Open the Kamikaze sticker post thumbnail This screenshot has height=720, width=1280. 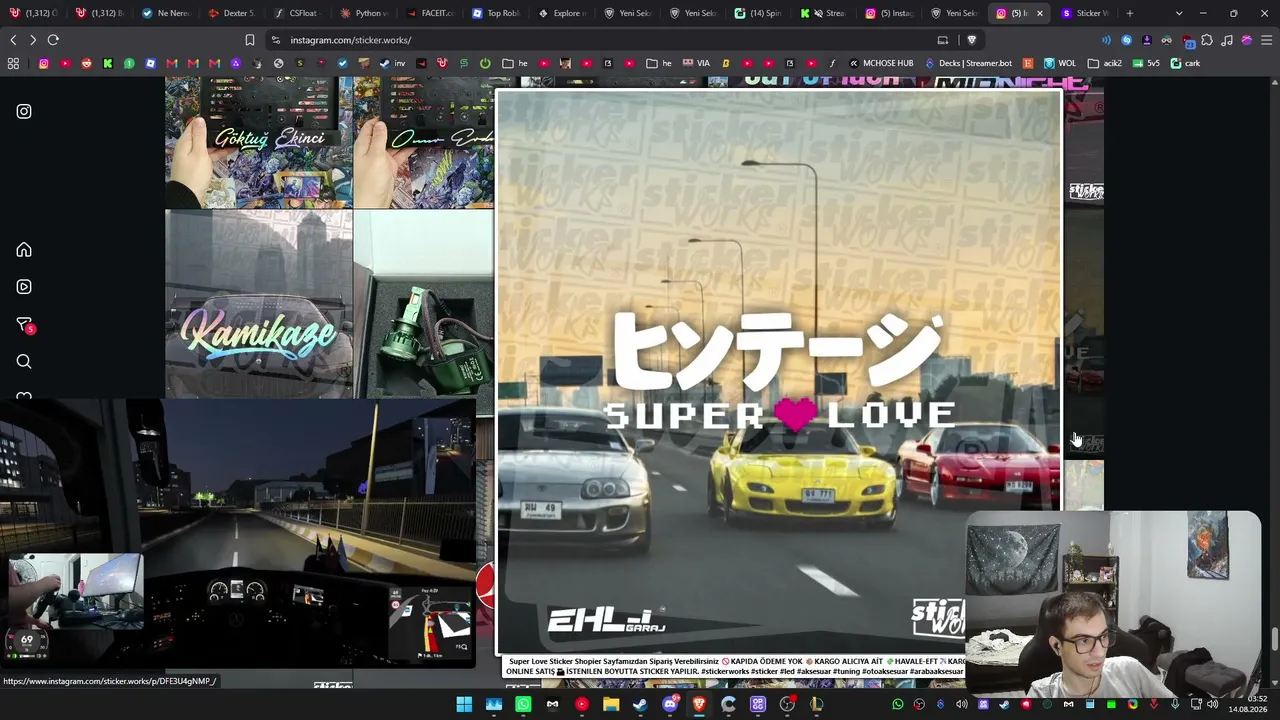coord(259,304)
